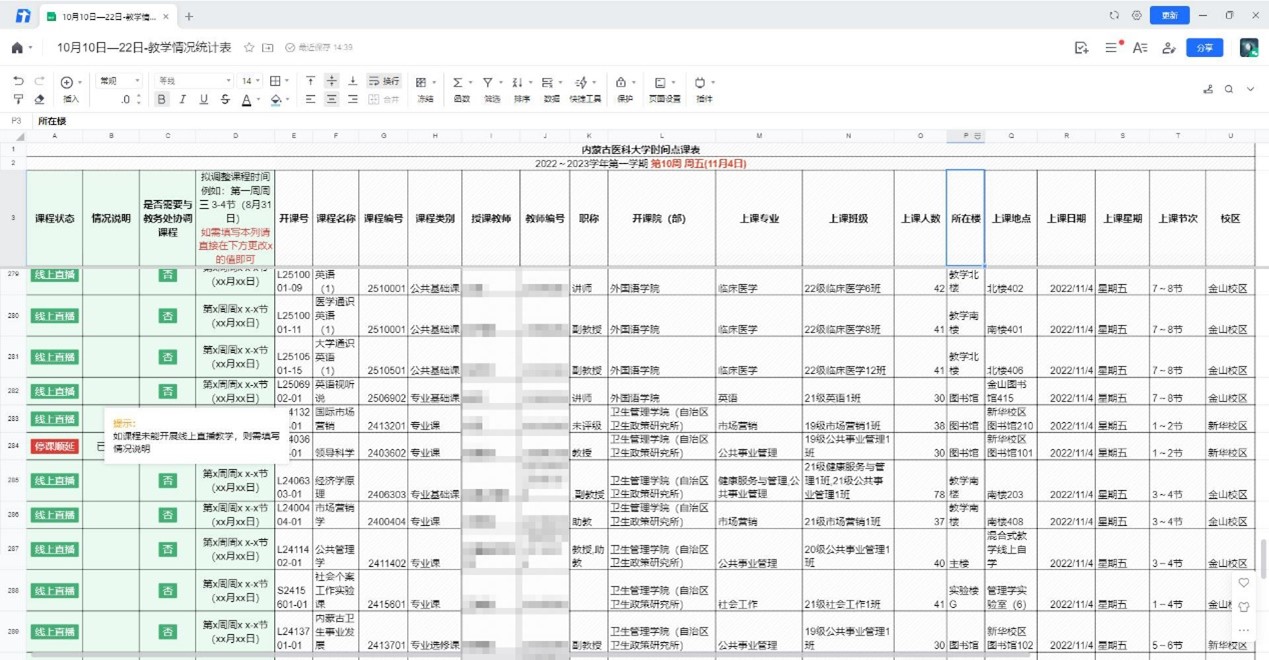Toggle italic text formatting

[x=182, y=99]
